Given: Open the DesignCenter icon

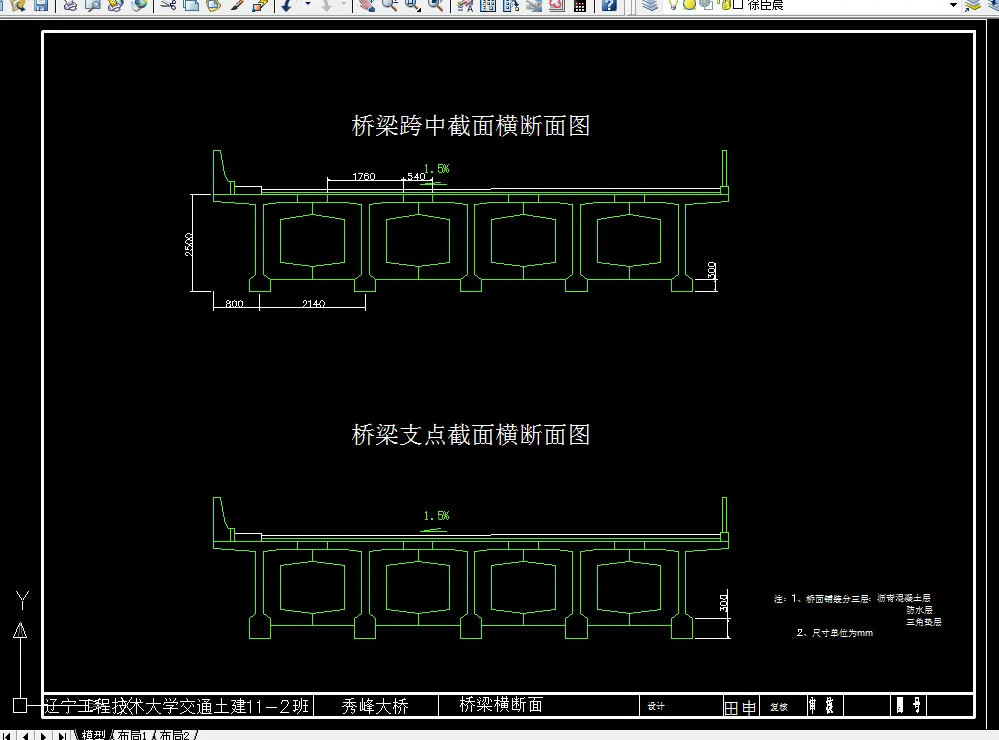Looking at the screenshot, I should pyautogui.click(x=488, y=5).
